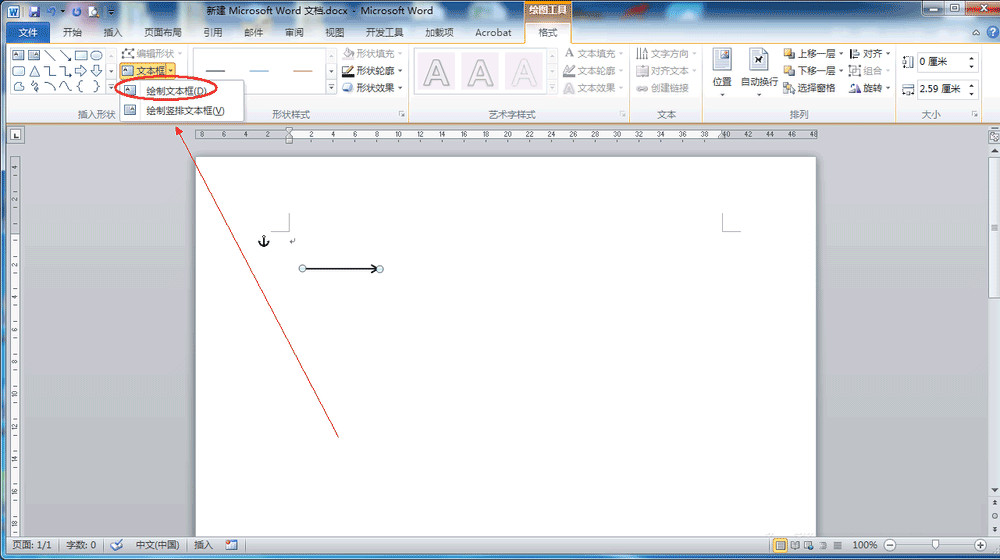This screenshot has width=1000, height=560.
Task: Click the Undo icon
Action: point(51,11)
